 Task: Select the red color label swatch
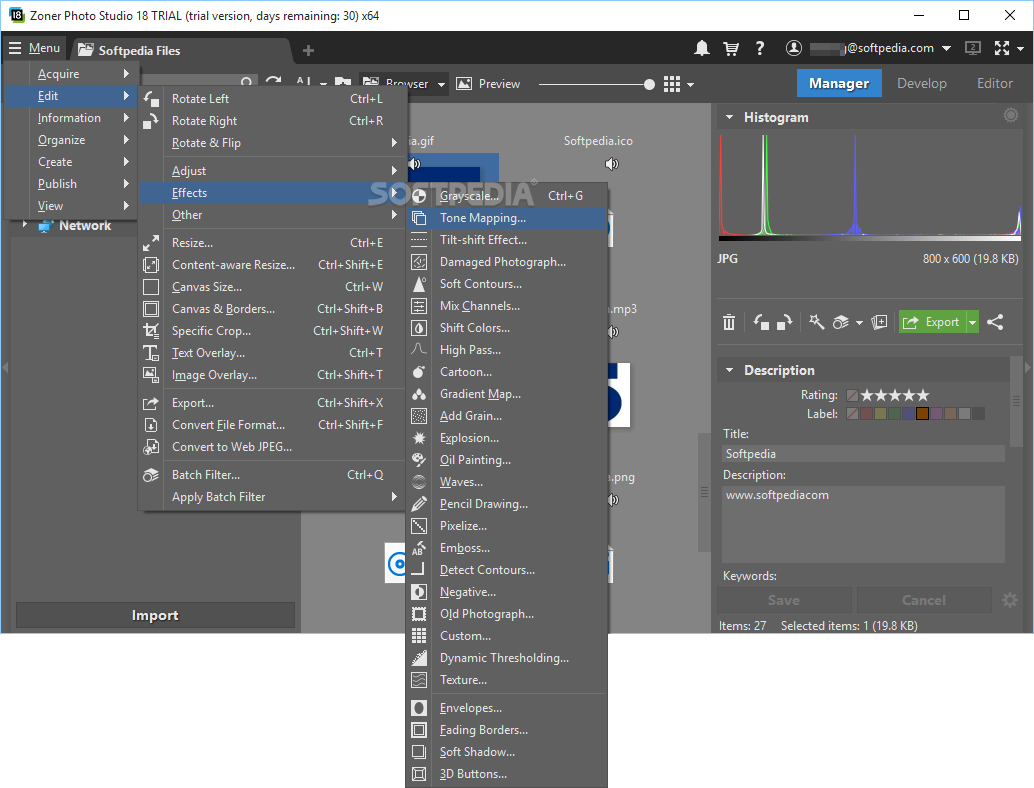click(x=867, y=413)
